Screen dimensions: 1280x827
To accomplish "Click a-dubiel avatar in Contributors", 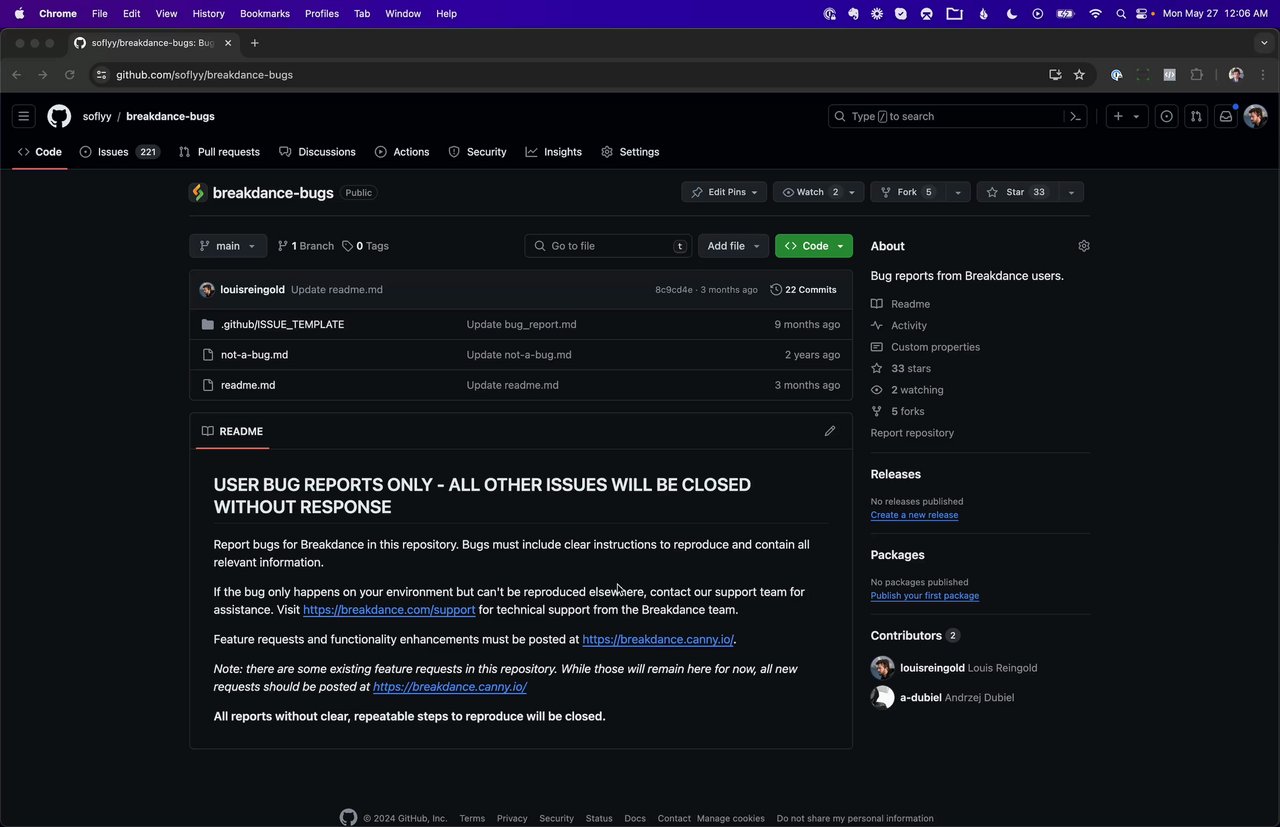I will click(x=882, y=698).
